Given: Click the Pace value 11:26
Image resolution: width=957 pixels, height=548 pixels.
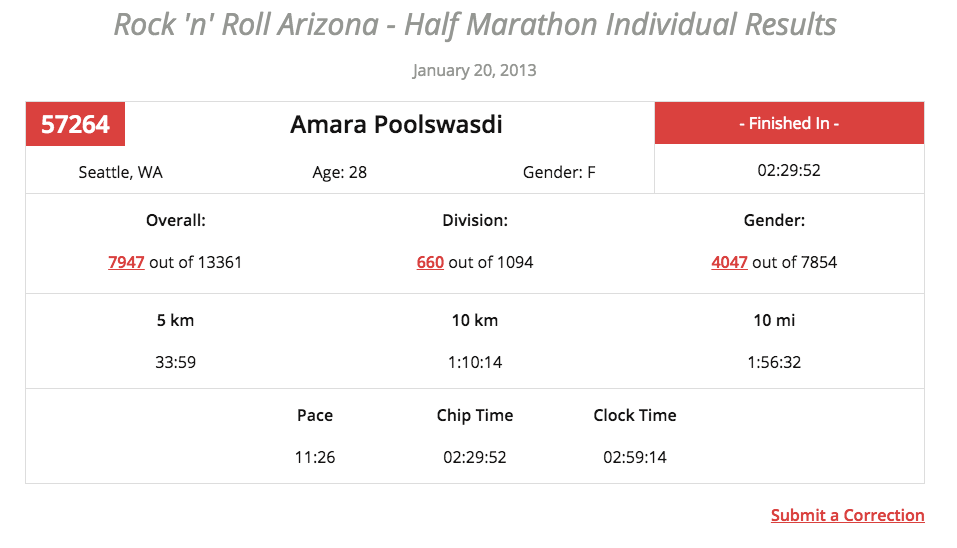Looking at the screenshot, I should click(x=315, y=458).
